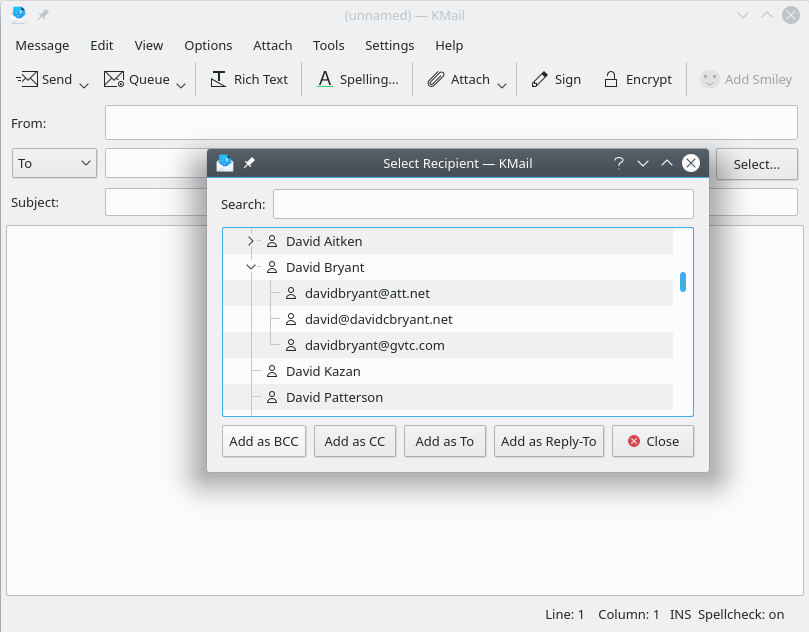Click the pin icon in dialog titlebar
Screen dimensions: 809x632
click(x=249, y=163)
